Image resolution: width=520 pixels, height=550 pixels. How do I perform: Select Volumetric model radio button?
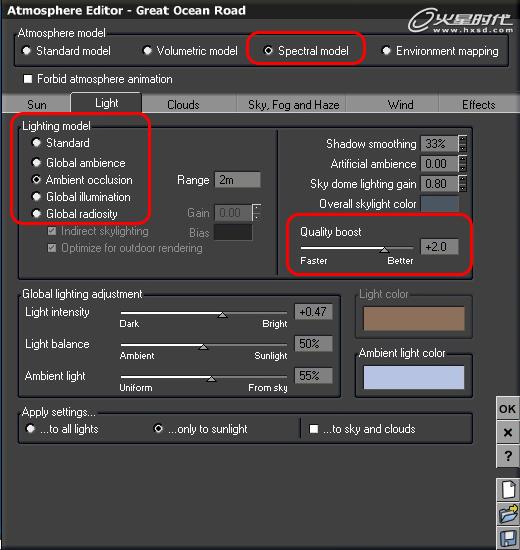[147, 51]
